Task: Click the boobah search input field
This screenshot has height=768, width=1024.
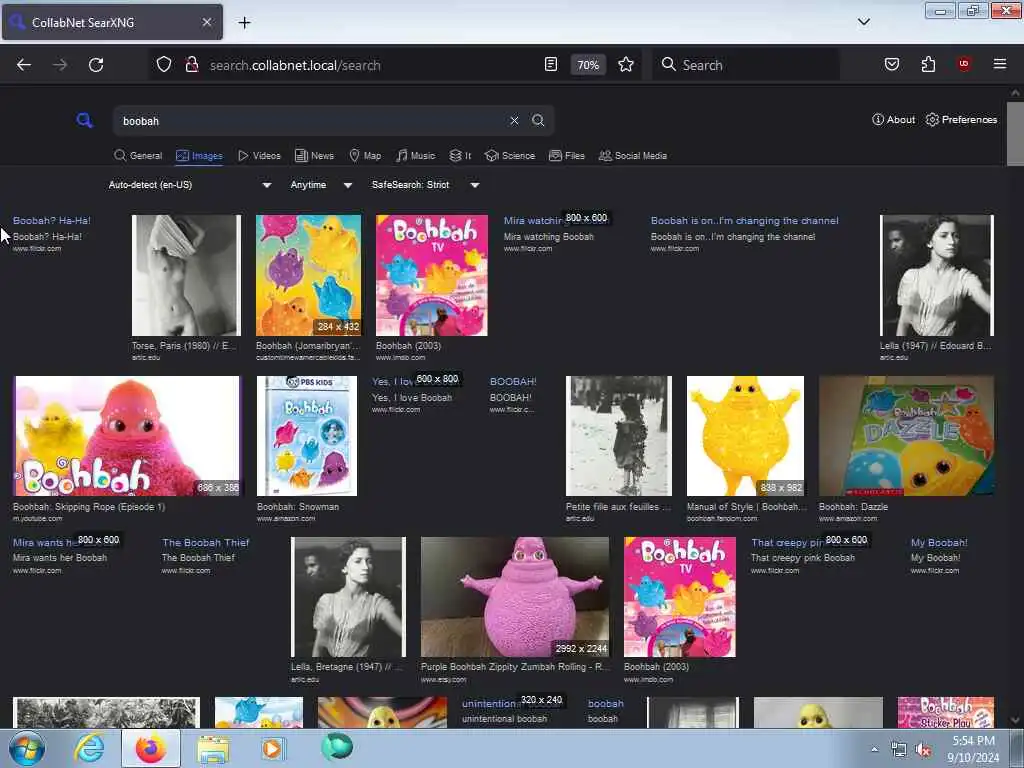Action: point(312,121)
